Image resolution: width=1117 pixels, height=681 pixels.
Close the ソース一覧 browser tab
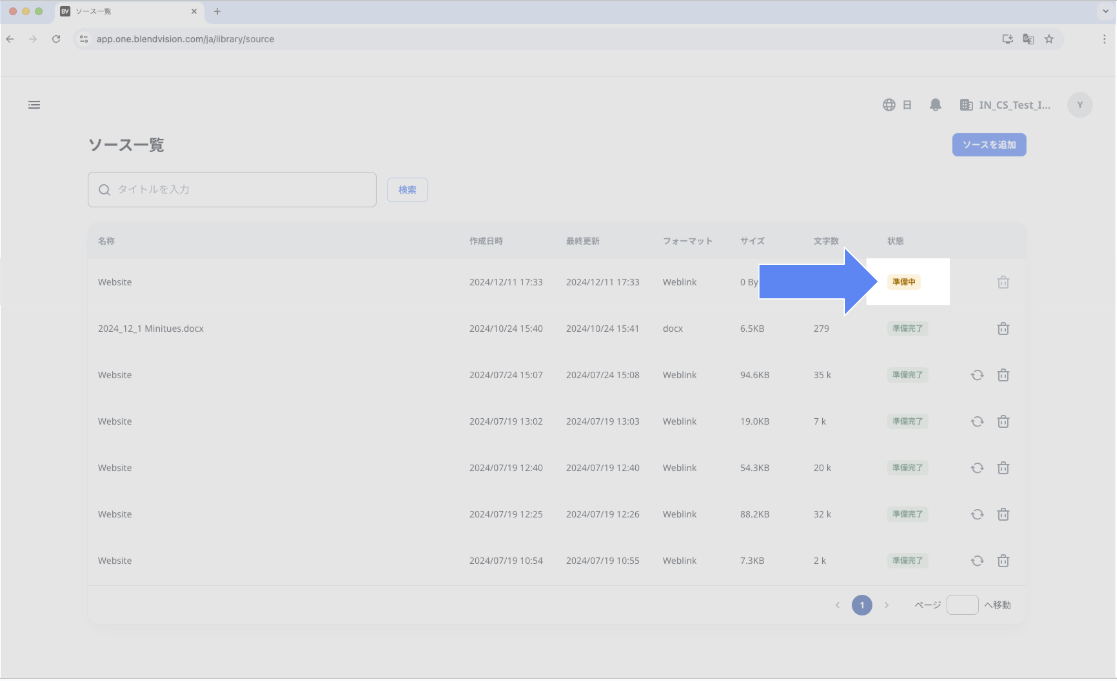(194, 11)
